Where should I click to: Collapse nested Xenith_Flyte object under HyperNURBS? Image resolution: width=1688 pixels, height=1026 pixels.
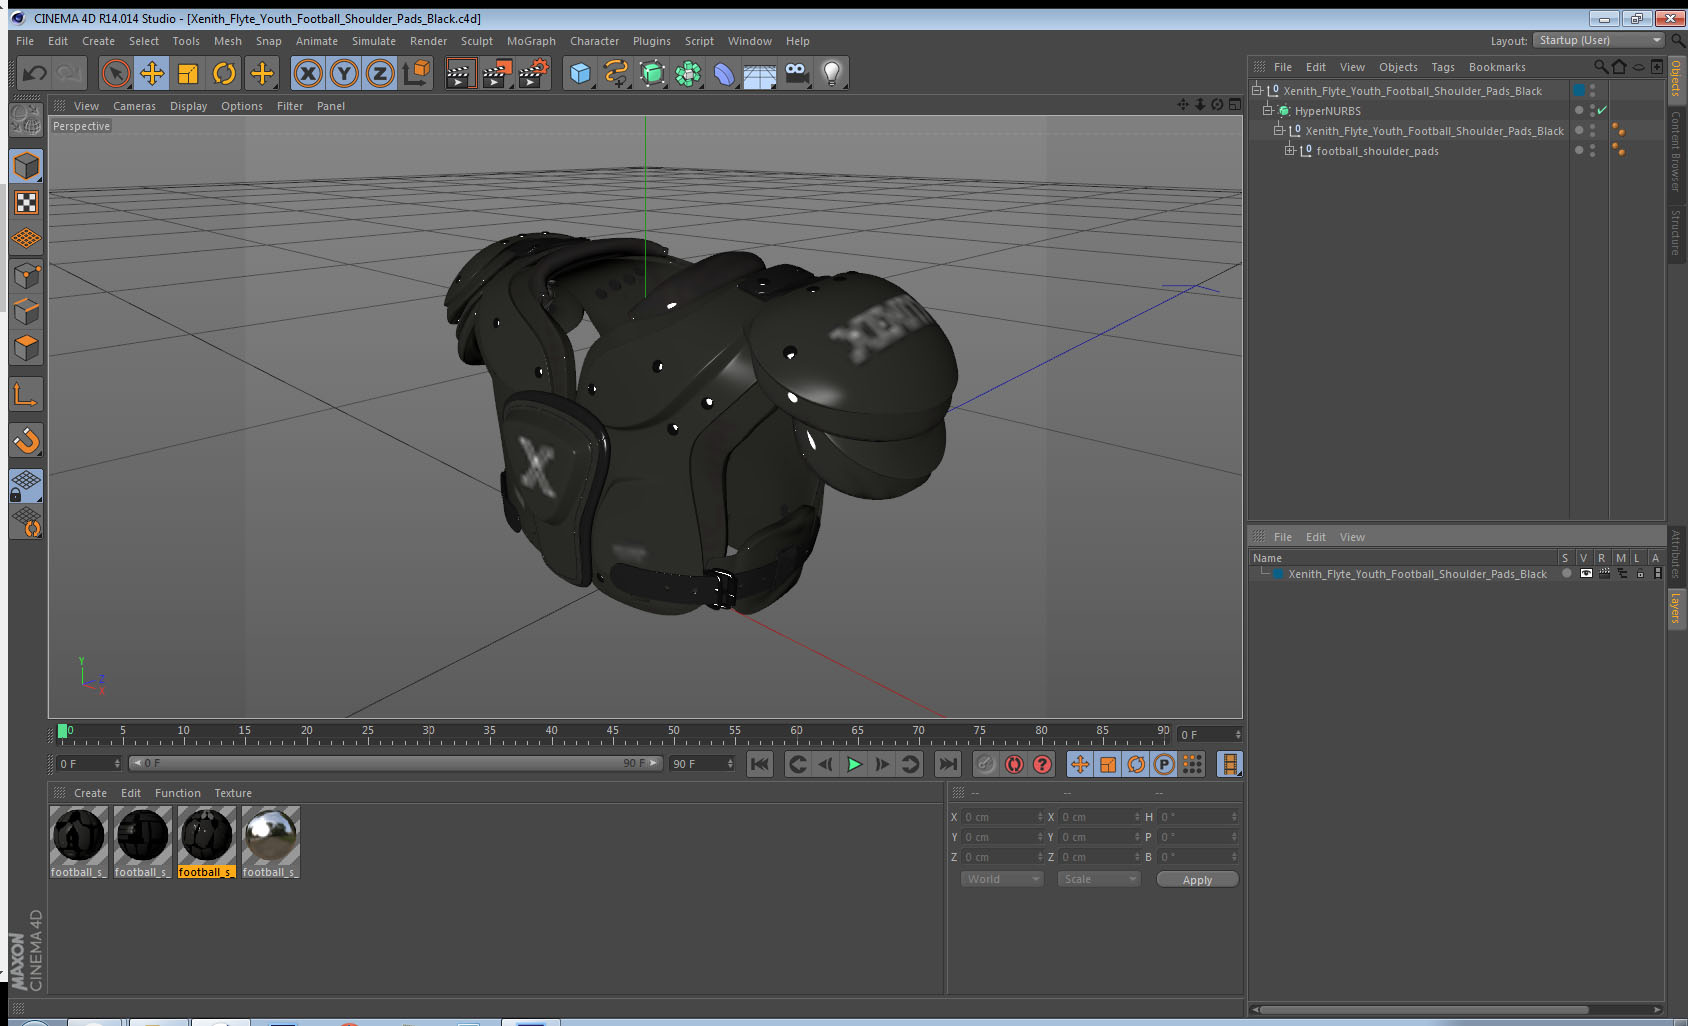(1279, 131)
